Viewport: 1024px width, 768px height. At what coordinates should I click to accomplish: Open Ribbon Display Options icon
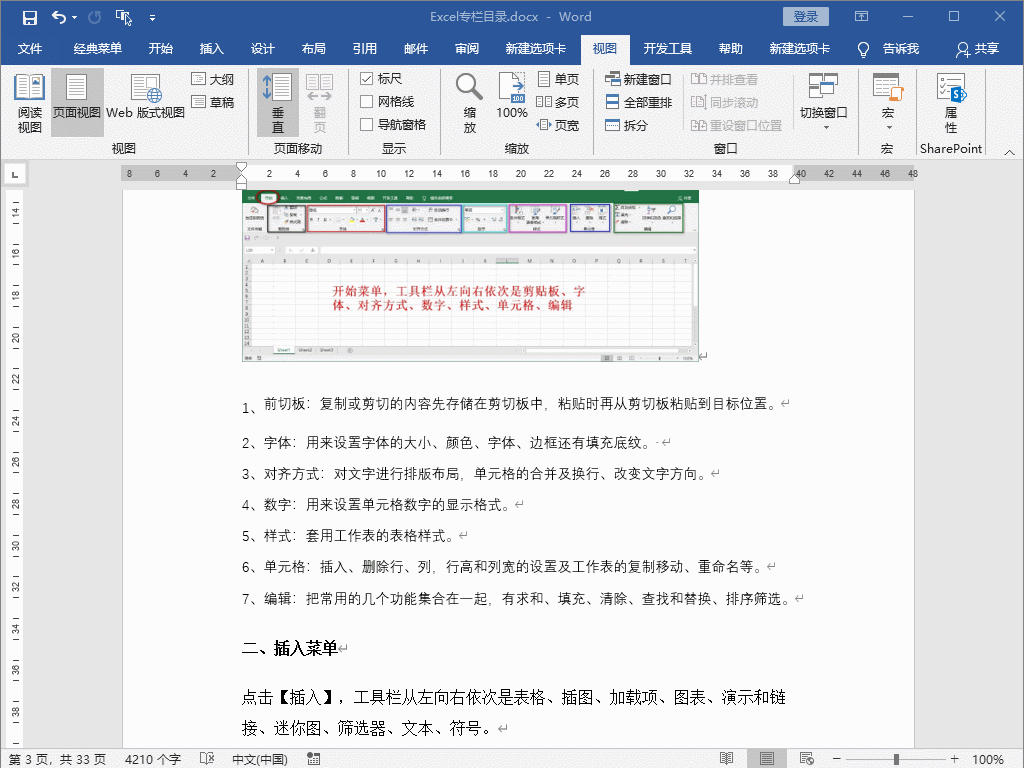click(x=862, y=17)
